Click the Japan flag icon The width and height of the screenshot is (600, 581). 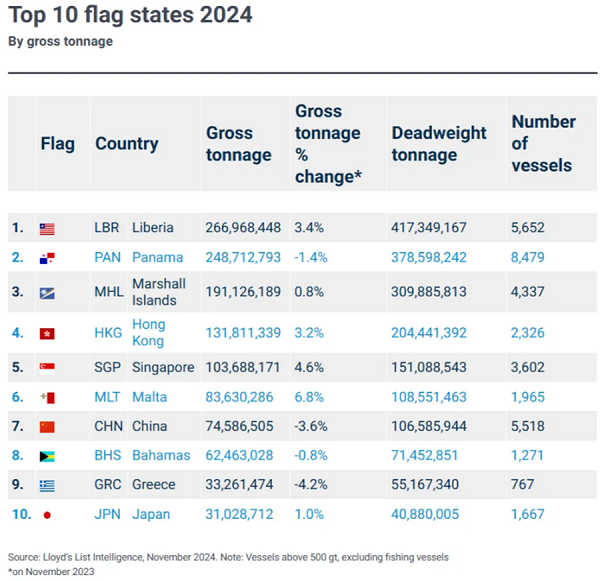[x=47, y=515]
